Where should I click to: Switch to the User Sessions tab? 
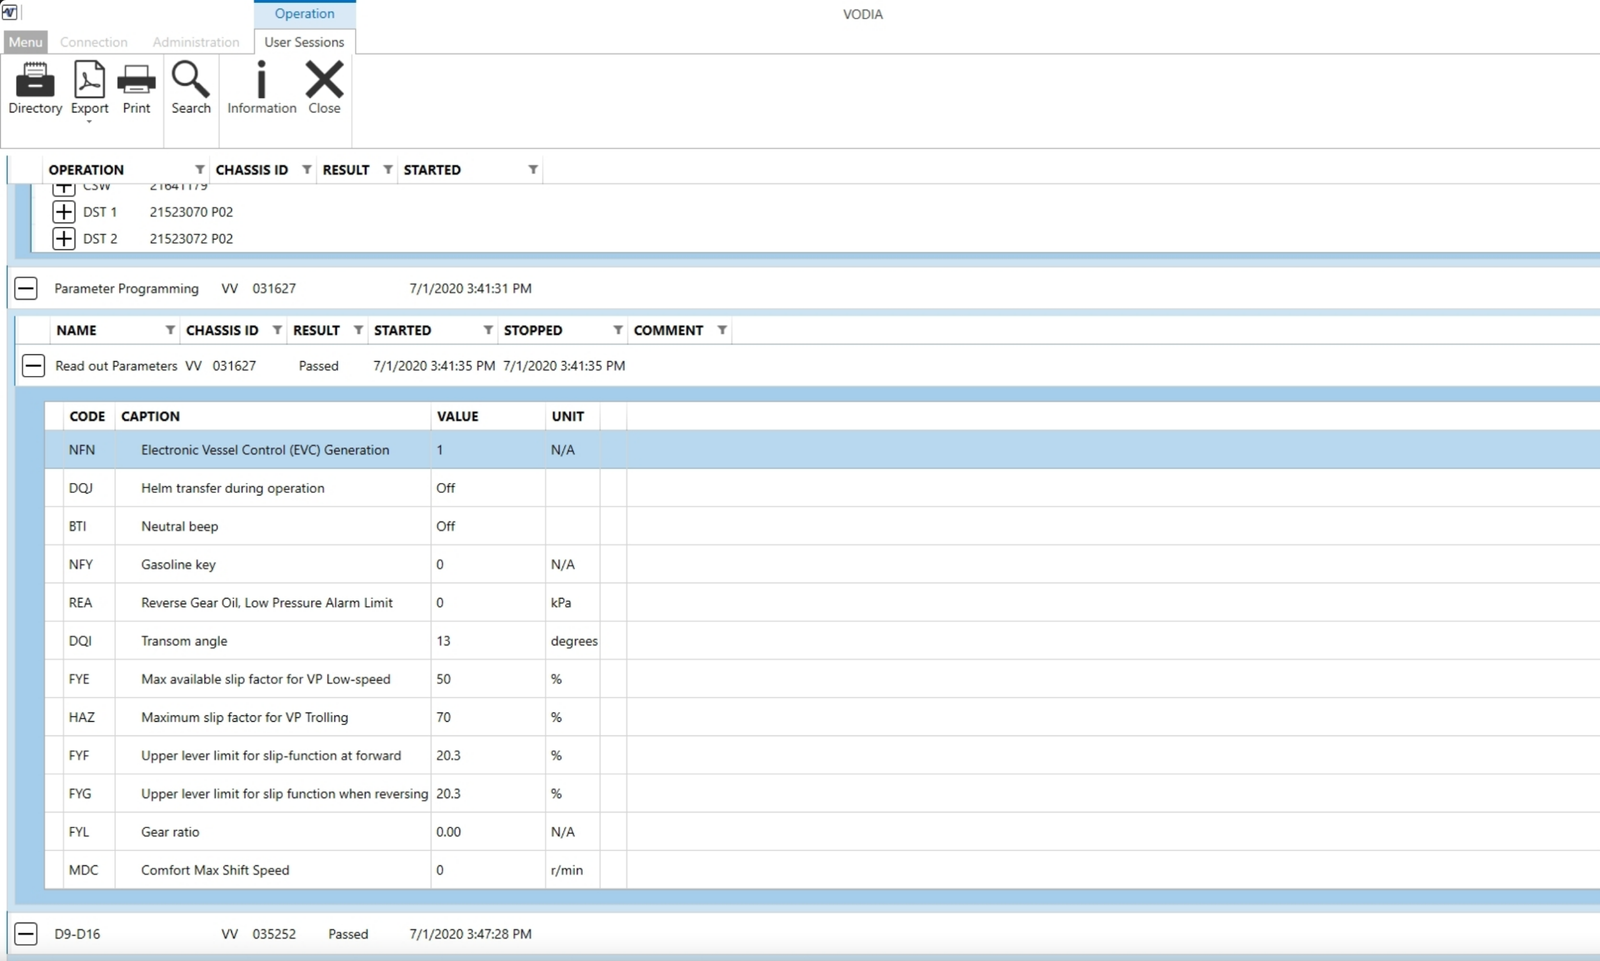coord(304,42)
